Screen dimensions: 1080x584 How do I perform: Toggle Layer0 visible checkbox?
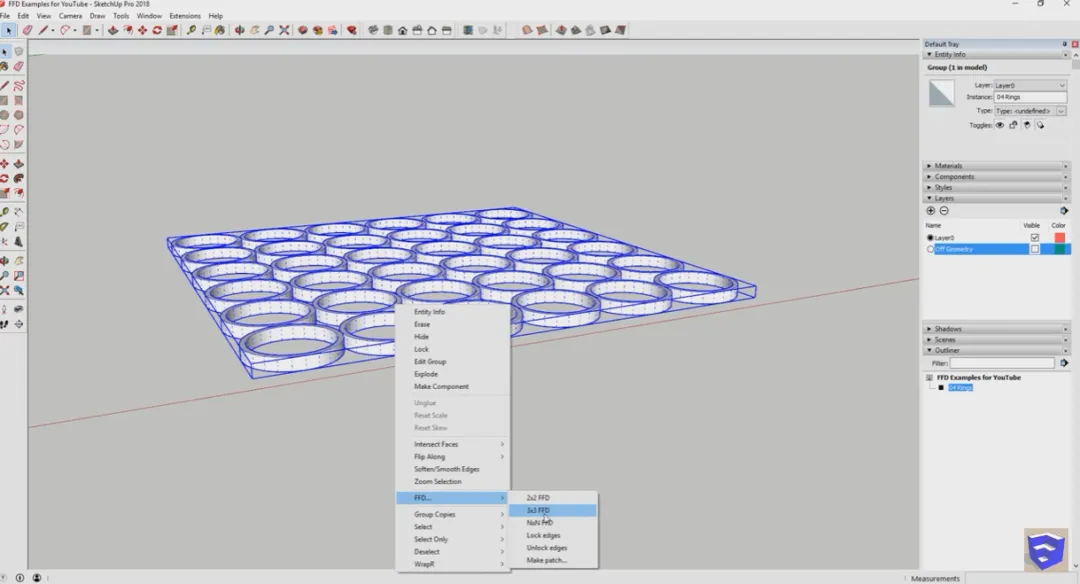[x=1035, y=238]
